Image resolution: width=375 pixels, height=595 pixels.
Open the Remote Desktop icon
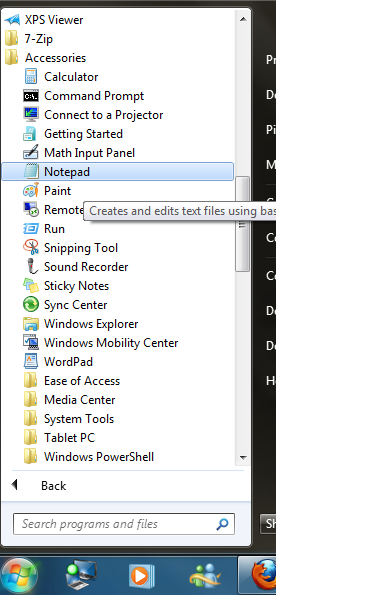(x=31, y=209)
